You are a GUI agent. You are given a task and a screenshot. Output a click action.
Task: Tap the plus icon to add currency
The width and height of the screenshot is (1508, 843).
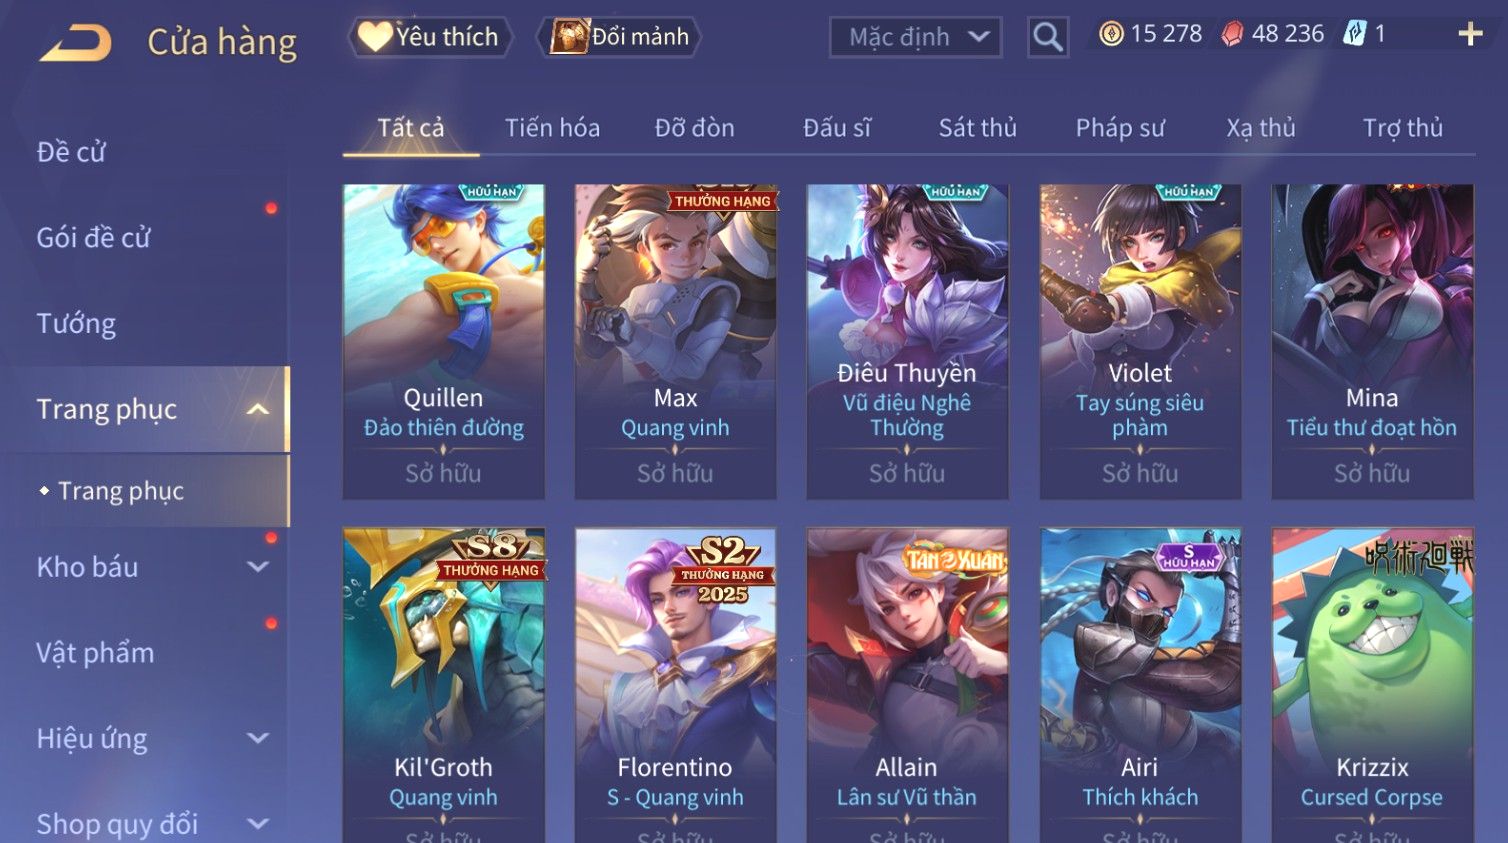click(1470, 34)
